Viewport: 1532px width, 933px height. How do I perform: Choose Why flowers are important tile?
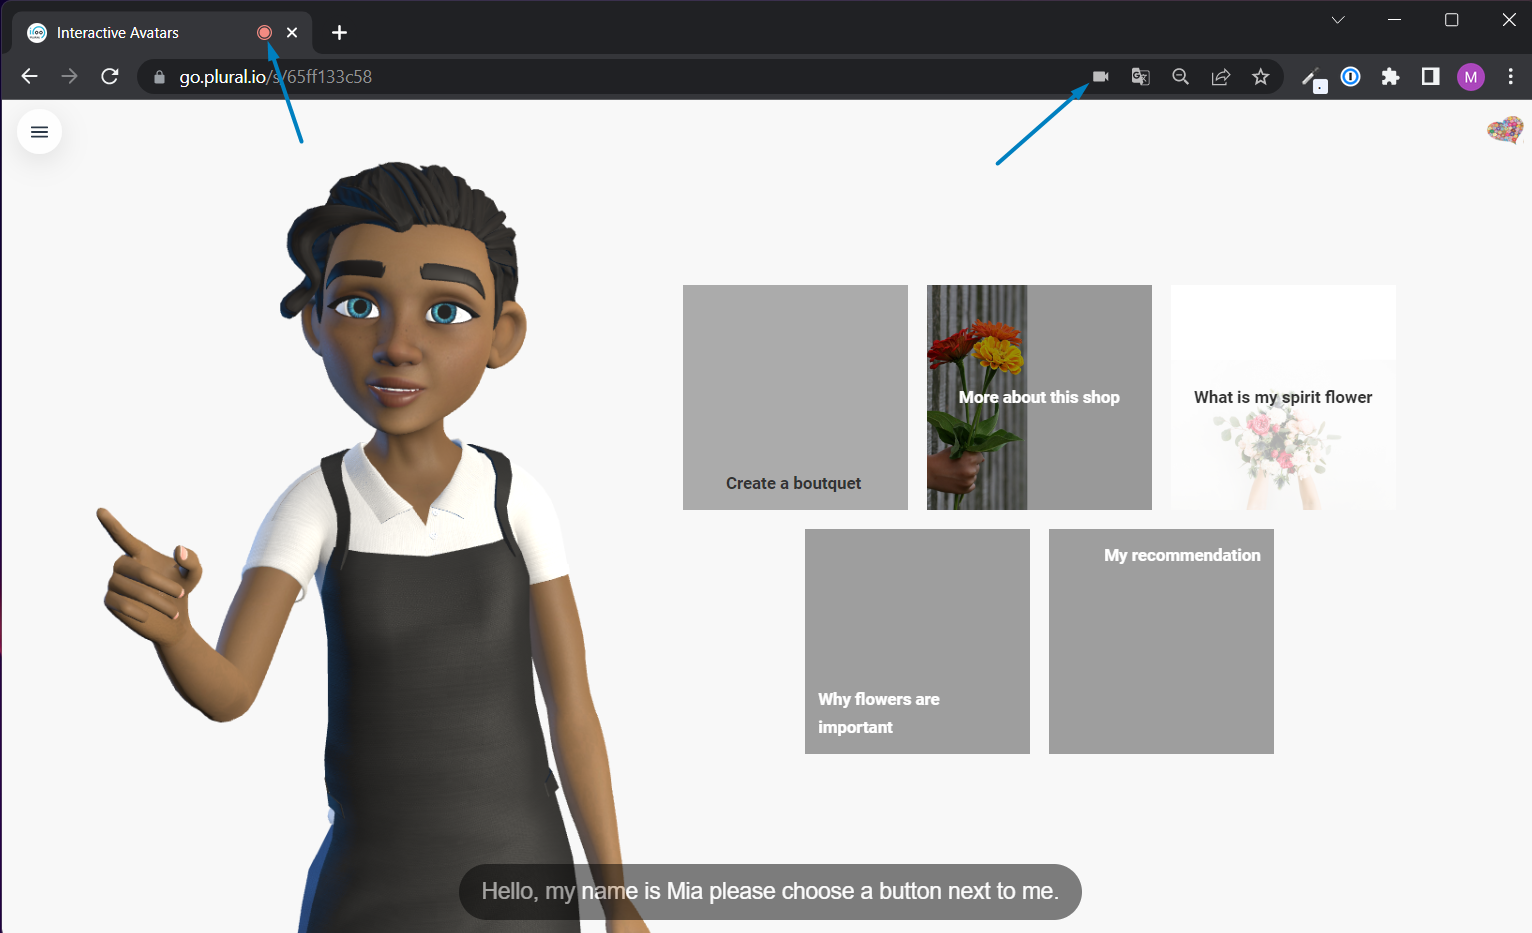[917, 641]
